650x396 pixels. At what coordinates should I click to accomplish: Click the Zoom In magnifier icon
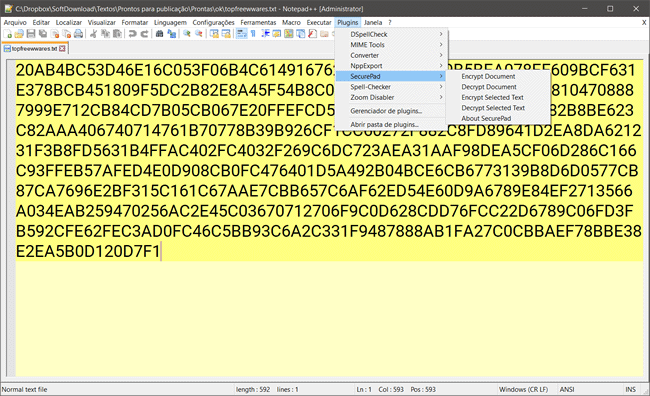coord(187,34)
